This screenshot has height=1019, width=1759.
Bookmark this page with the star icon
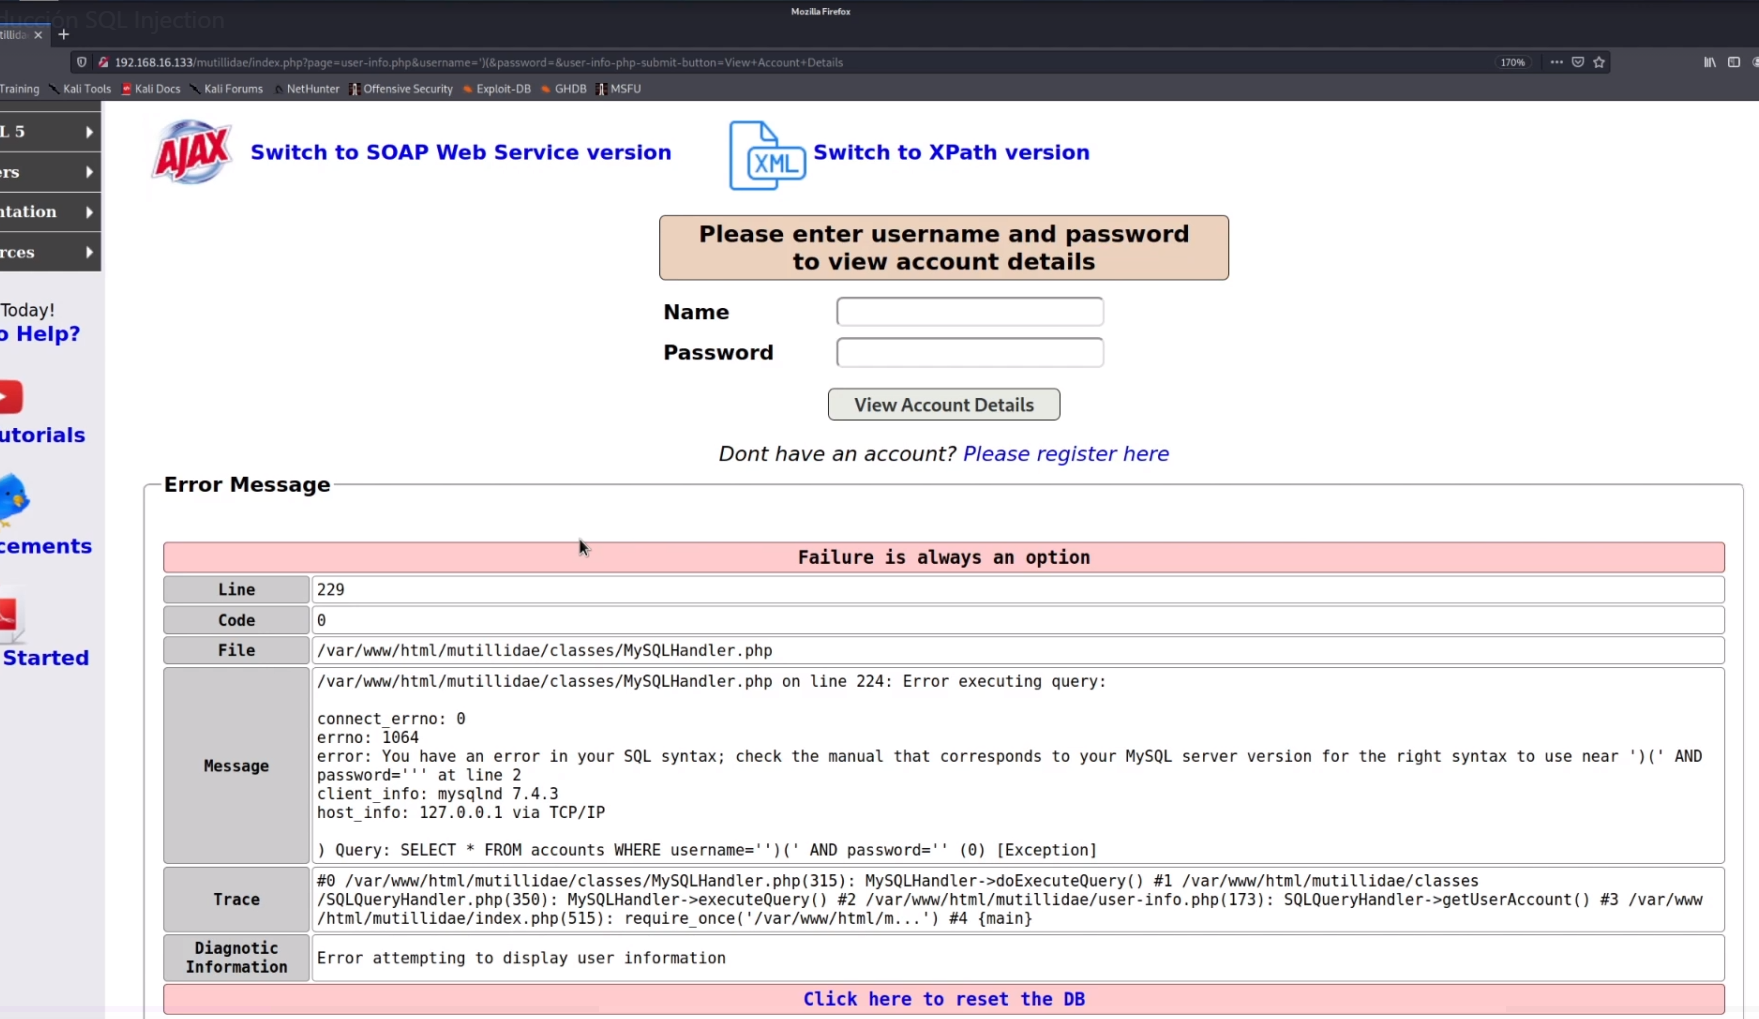[x=1599, y=62]
